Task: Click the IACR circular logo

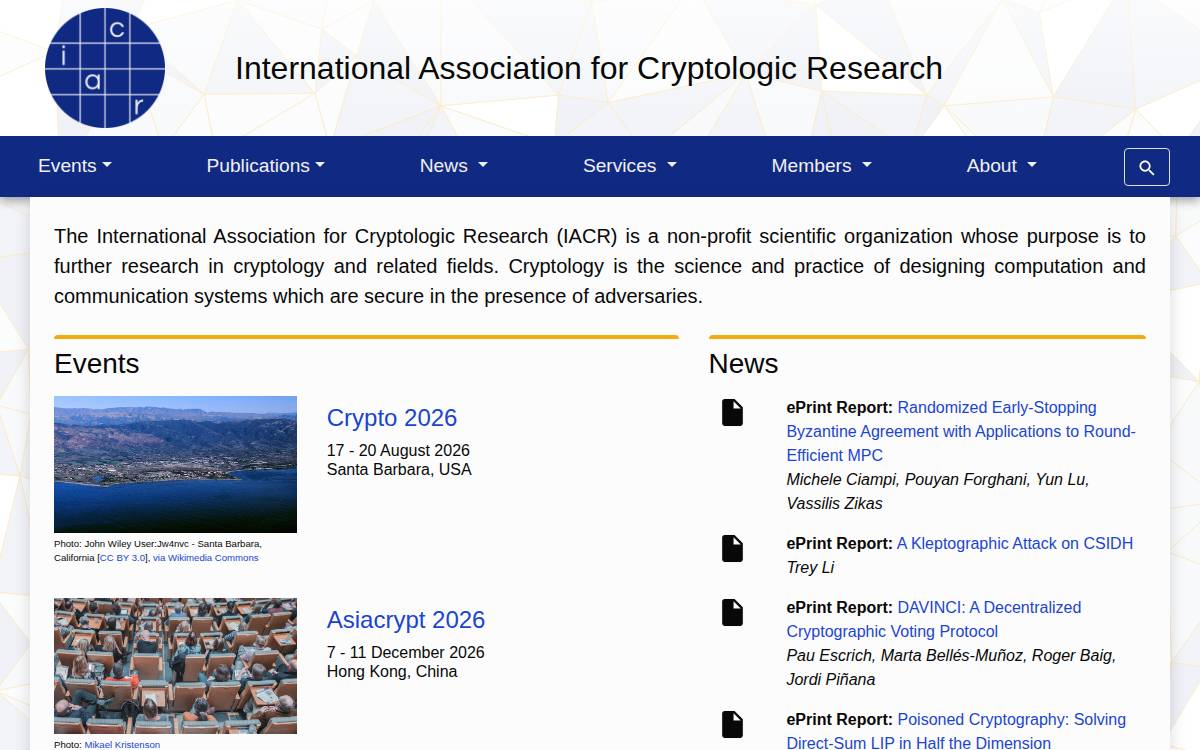Action: coord(105,68)
